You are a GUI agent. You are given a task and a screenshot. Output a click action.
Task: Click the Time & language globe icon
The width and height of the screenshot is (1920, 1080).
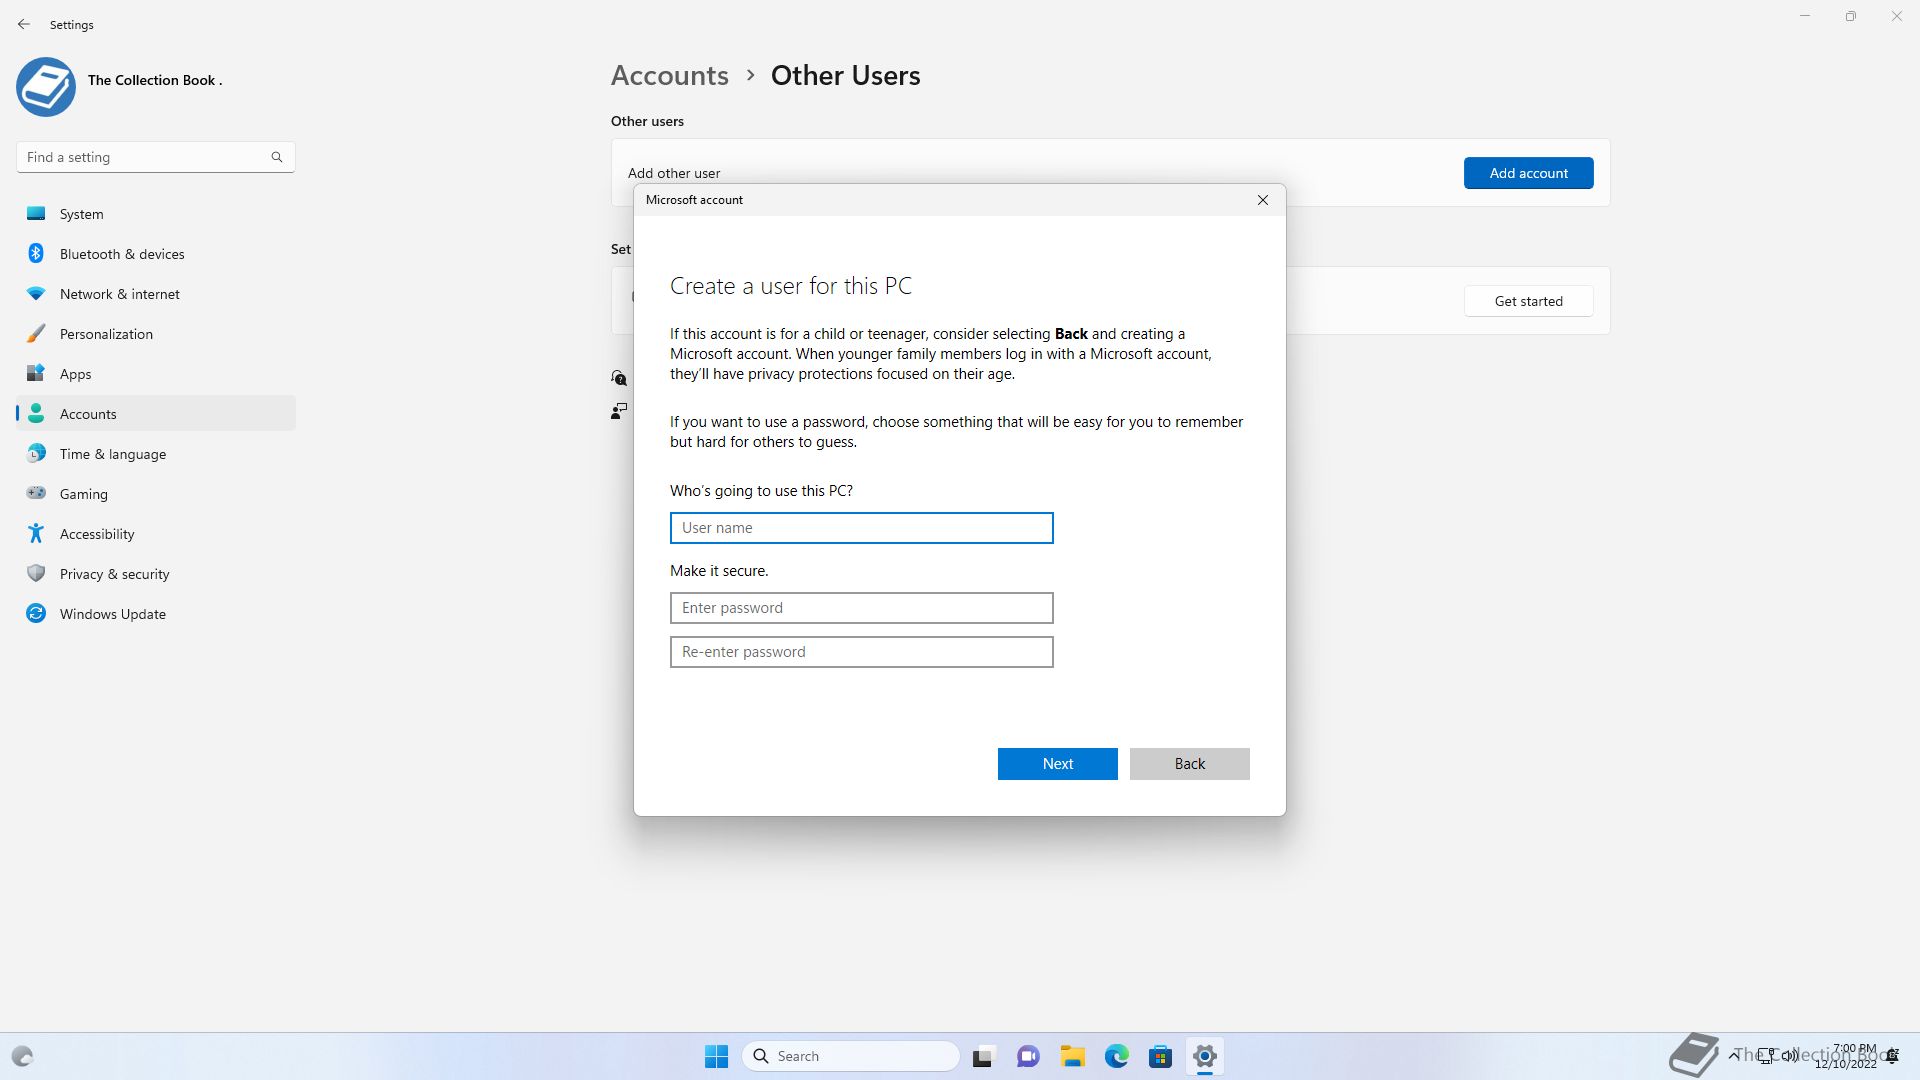coord(36,453)
